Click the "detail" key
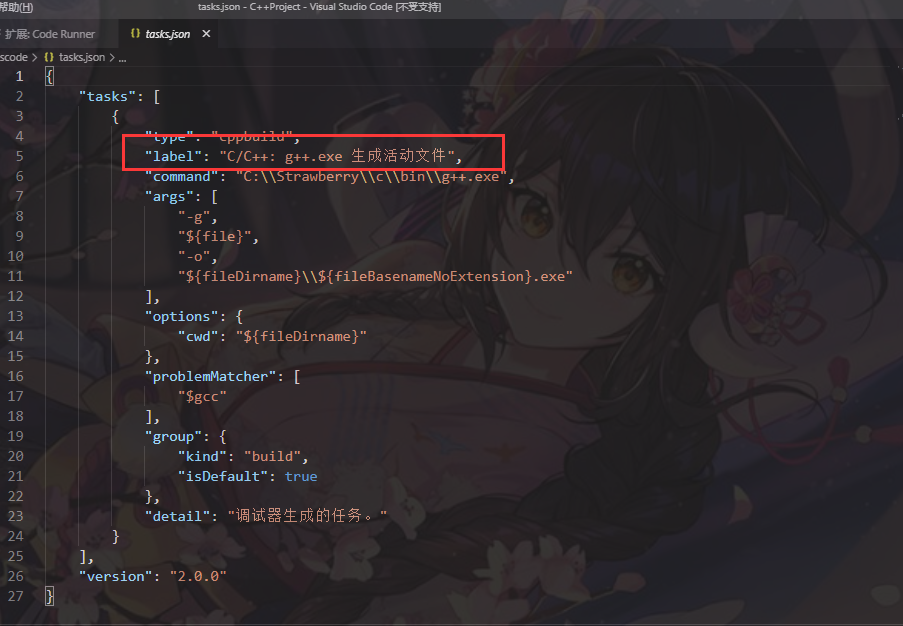The width and height of the screenshot is (903, 626). 177,516
